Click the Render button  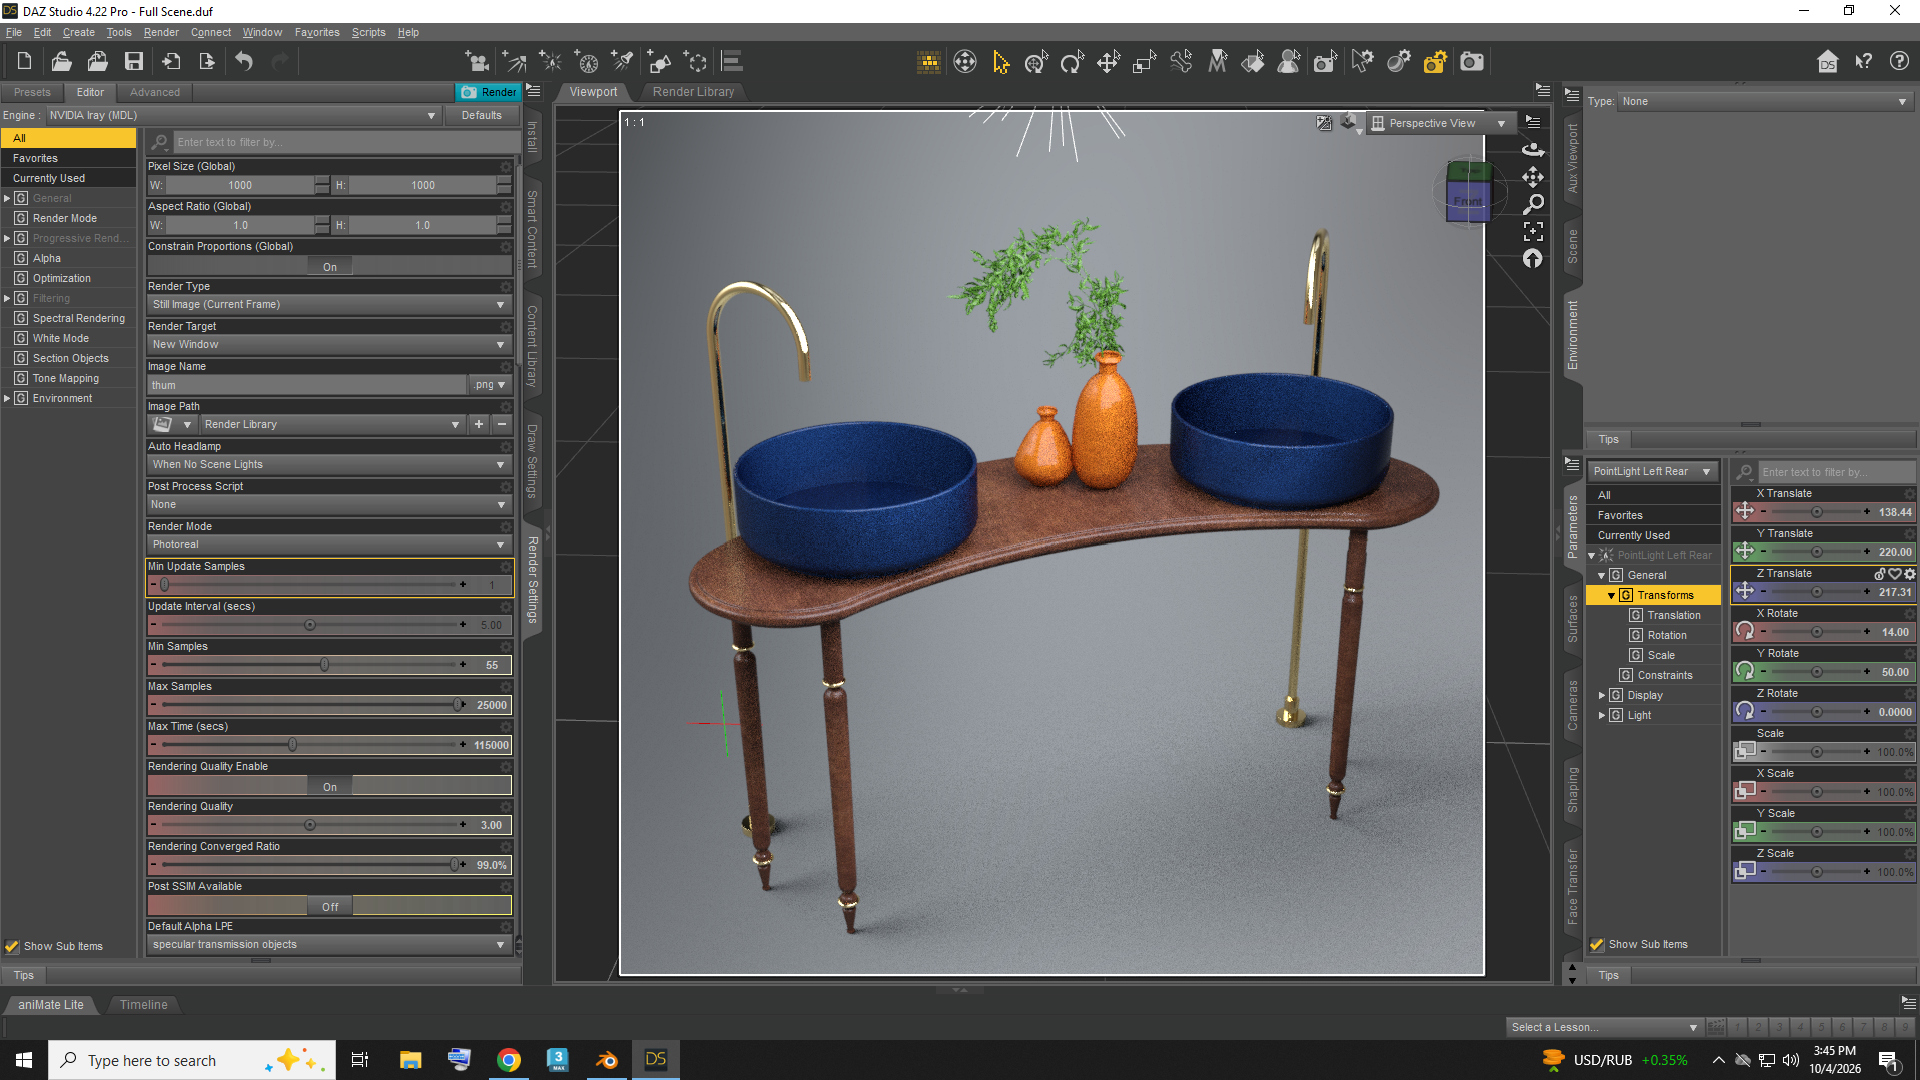pos(489,92)
